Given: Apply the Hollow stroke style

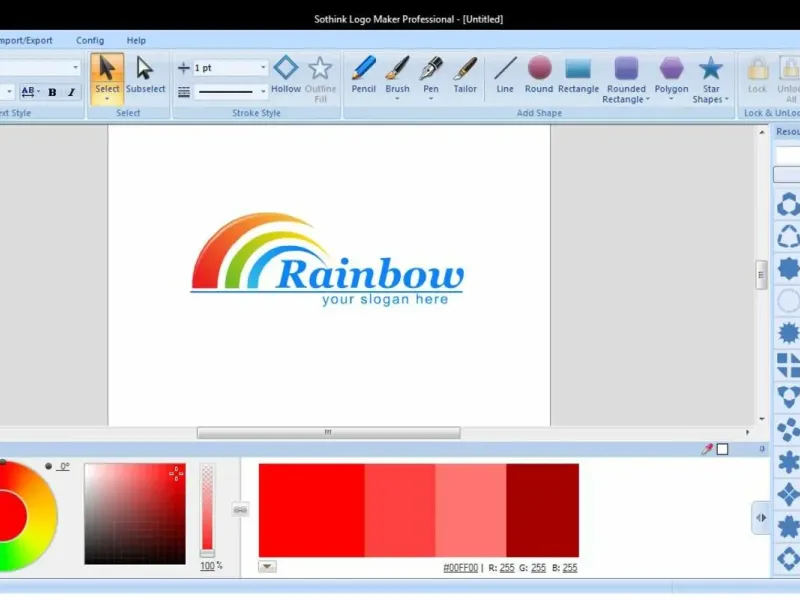Looking at the screenshot, I should point(286,74).
